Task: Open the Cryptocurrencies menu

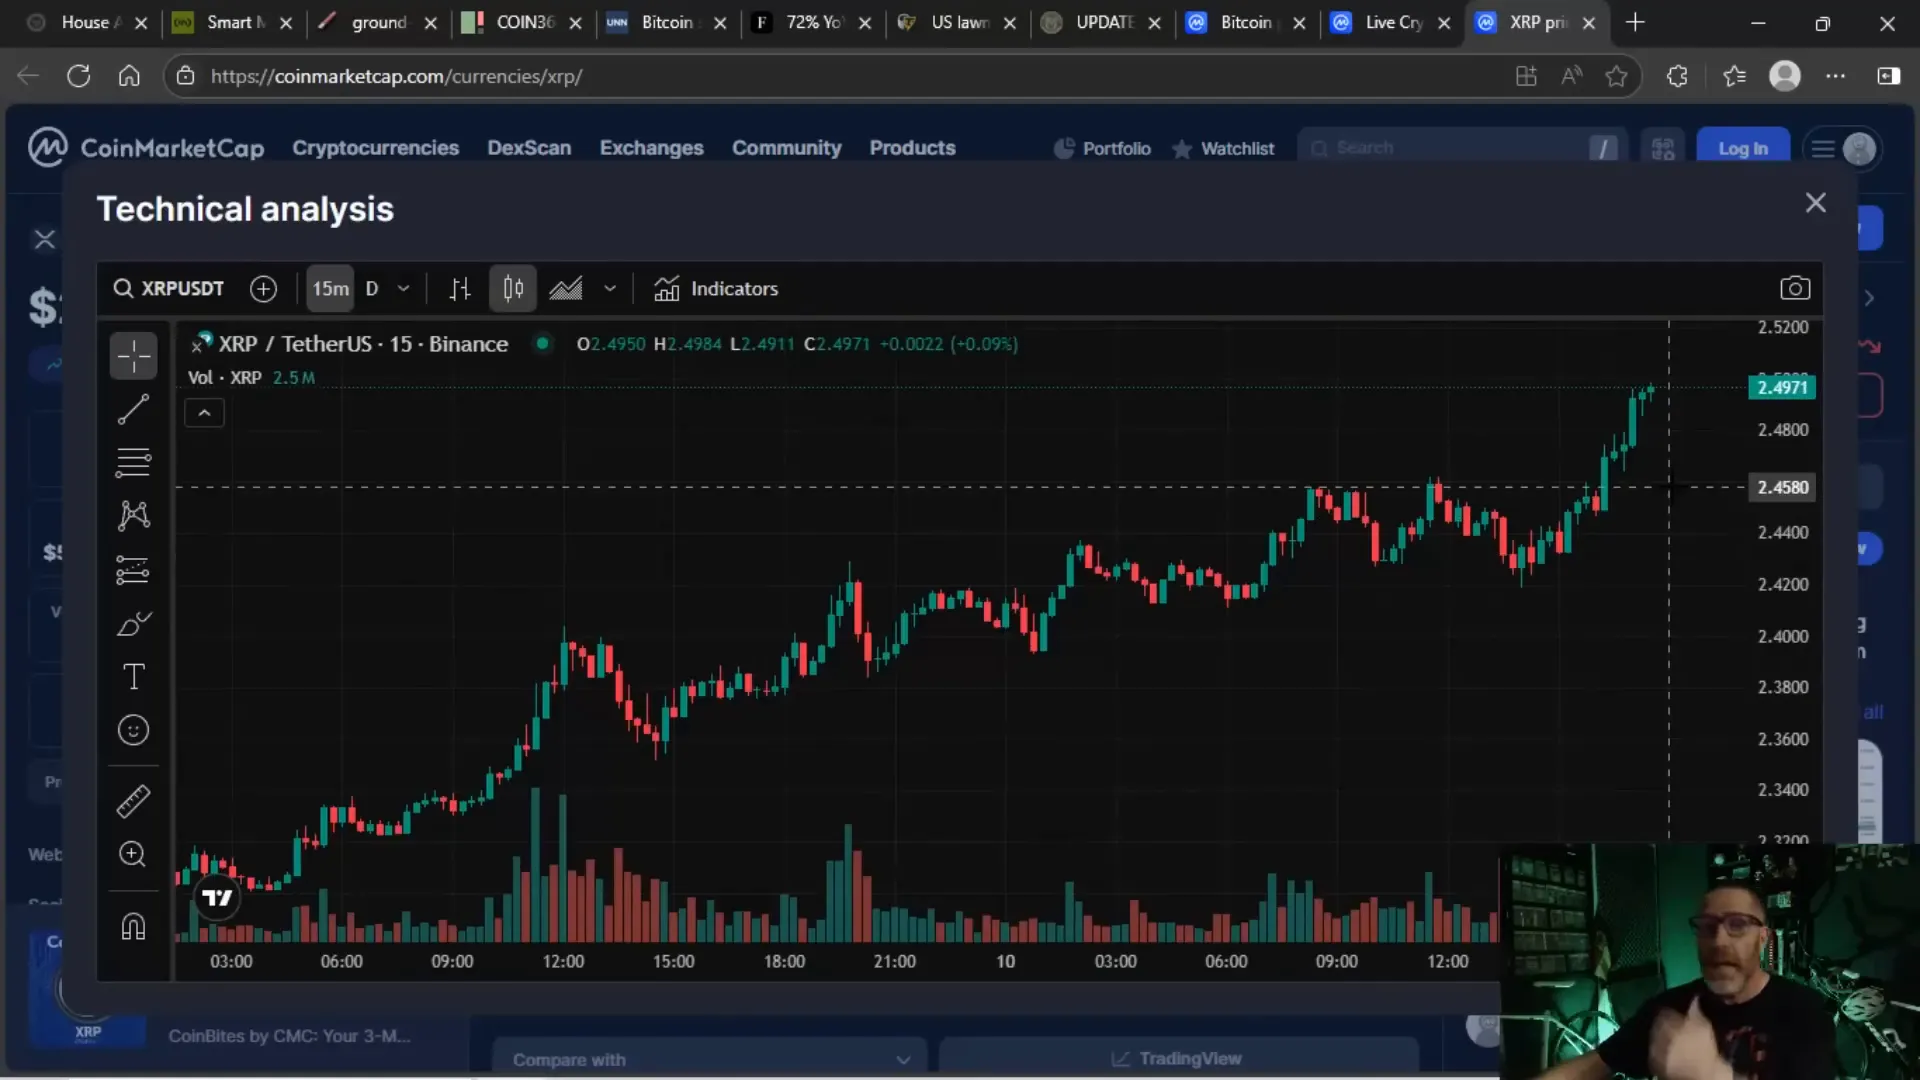Action: coord(375,148)
